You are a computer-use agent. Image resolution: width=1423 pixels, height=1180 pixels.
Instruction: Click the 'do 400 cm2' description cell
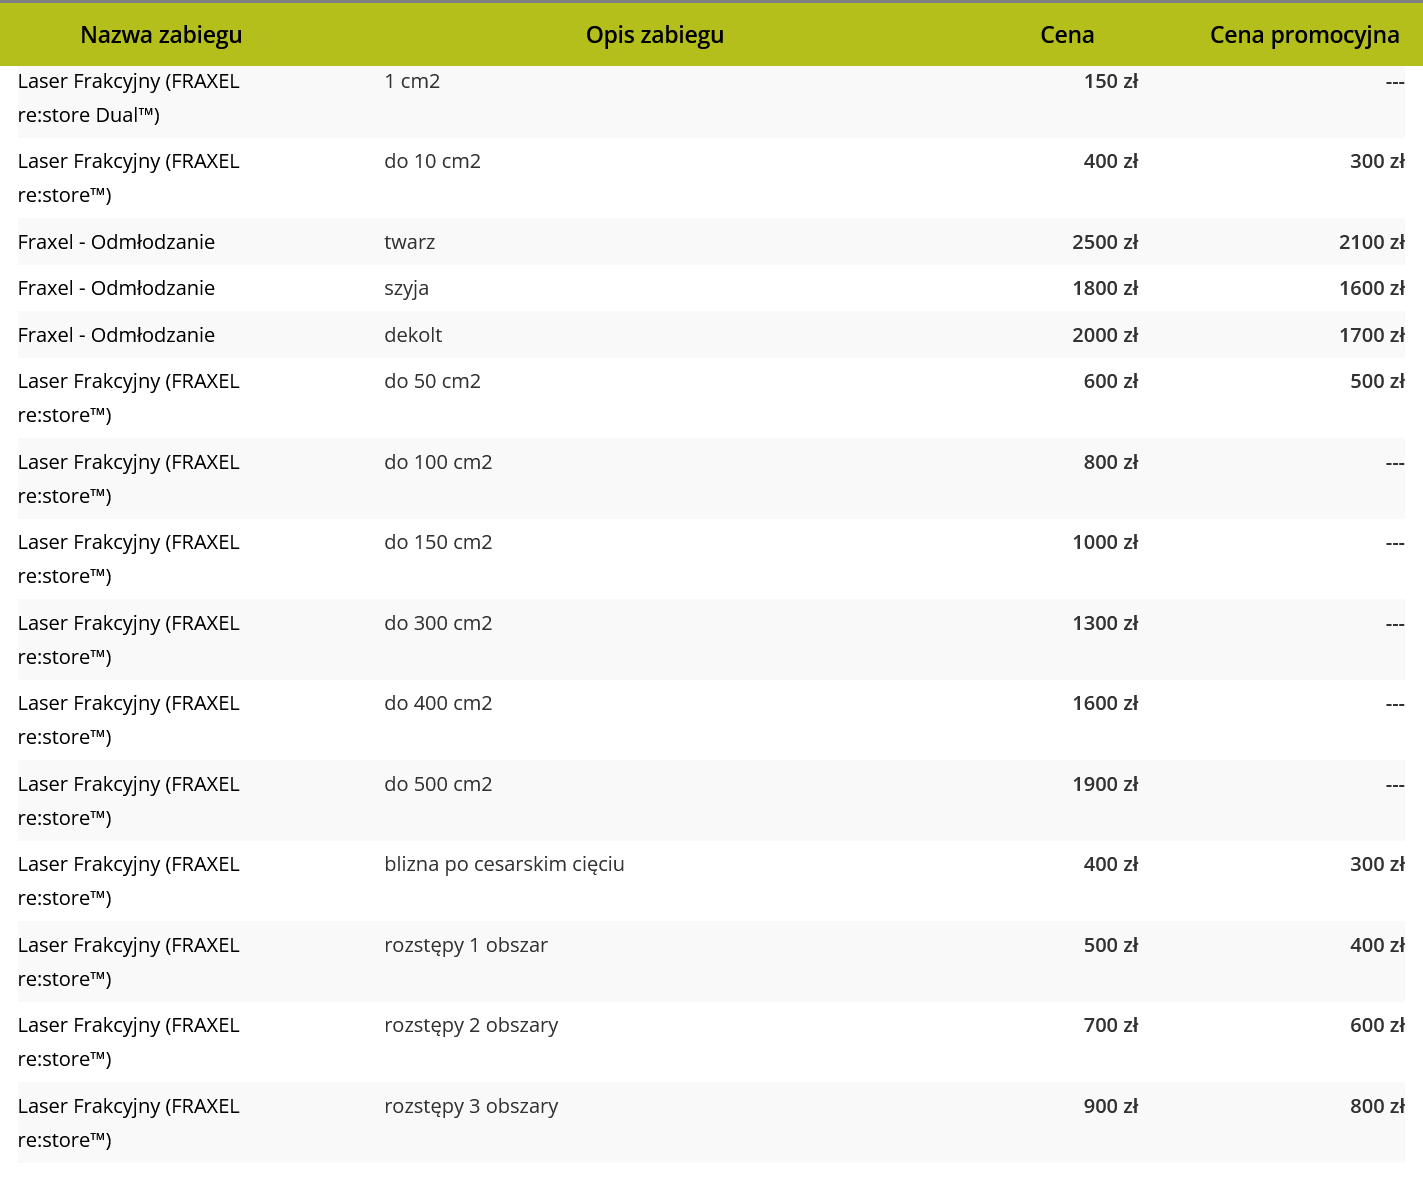click(439, 703)
